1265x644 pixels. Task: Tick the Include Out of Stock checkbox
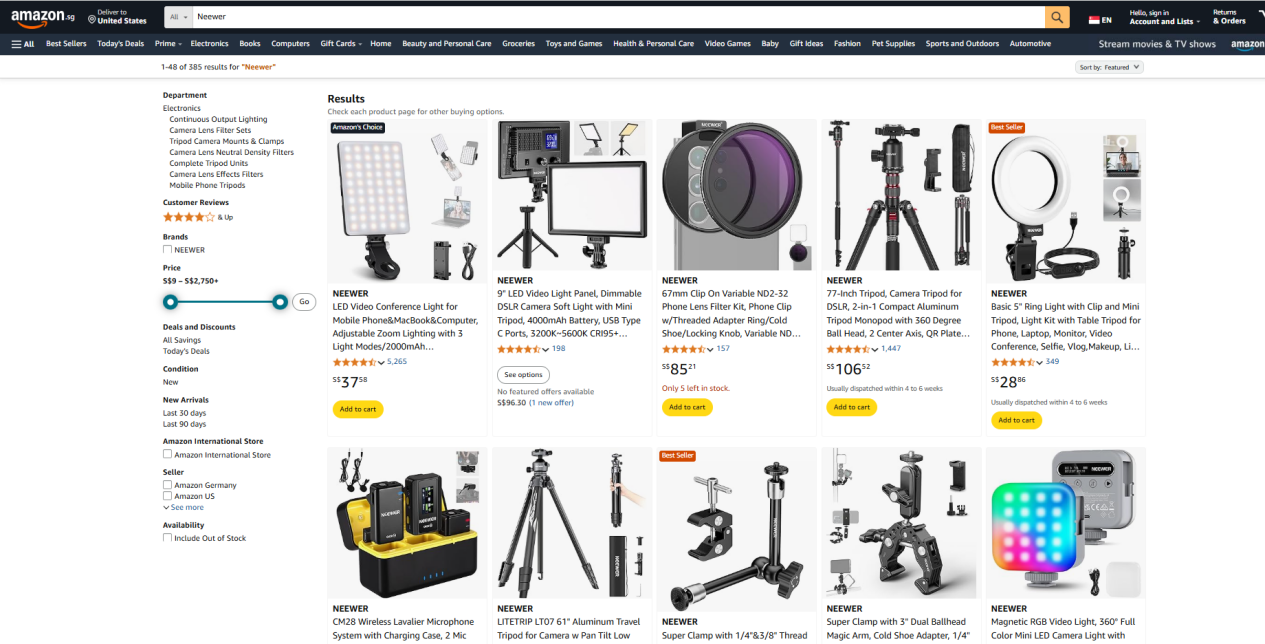pyautogui.click(x=167, y=538)
